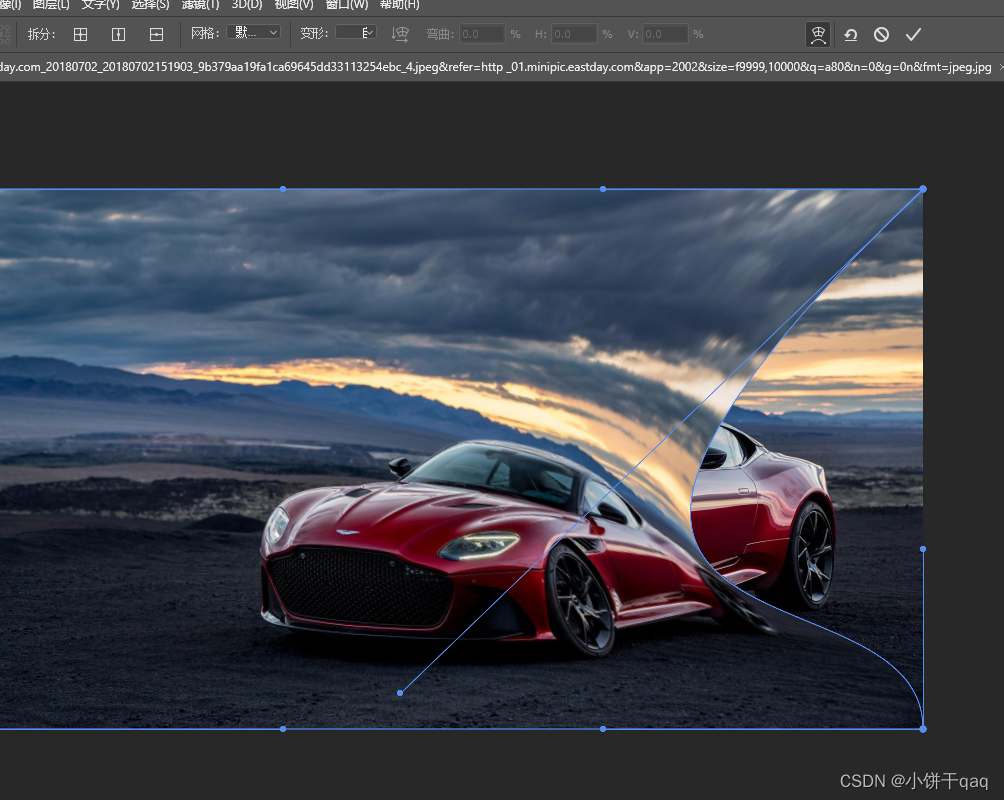
Task: Open the 视图(V) menu
Action: [294, 4]
